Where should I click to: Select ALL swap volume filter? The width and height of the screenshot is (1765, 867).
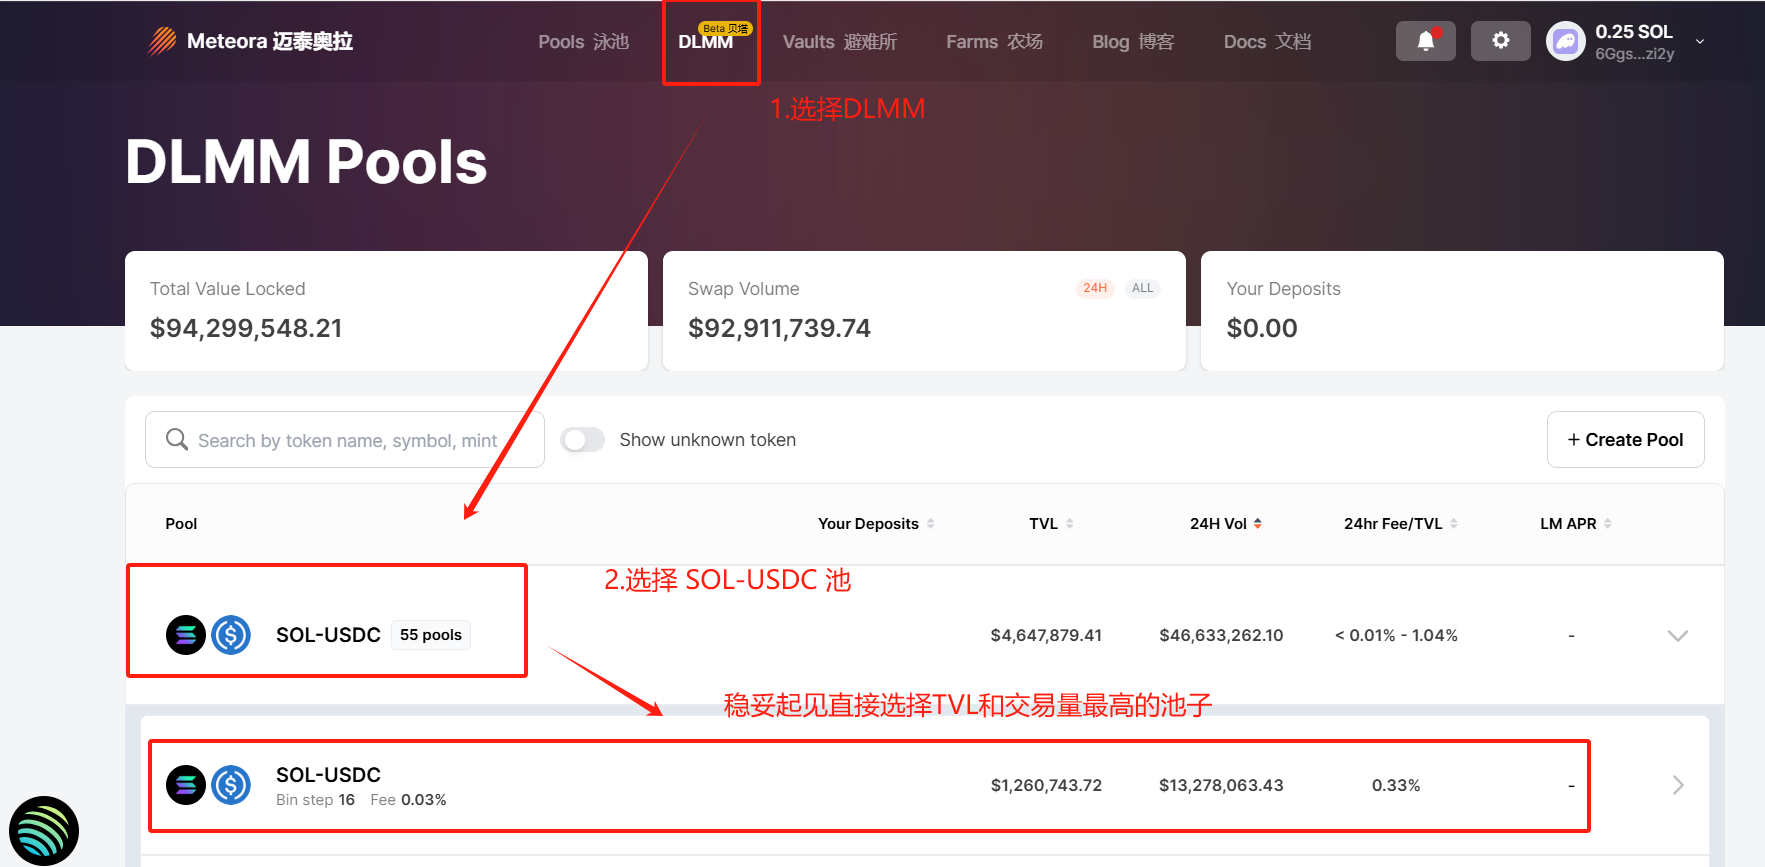1142,288
